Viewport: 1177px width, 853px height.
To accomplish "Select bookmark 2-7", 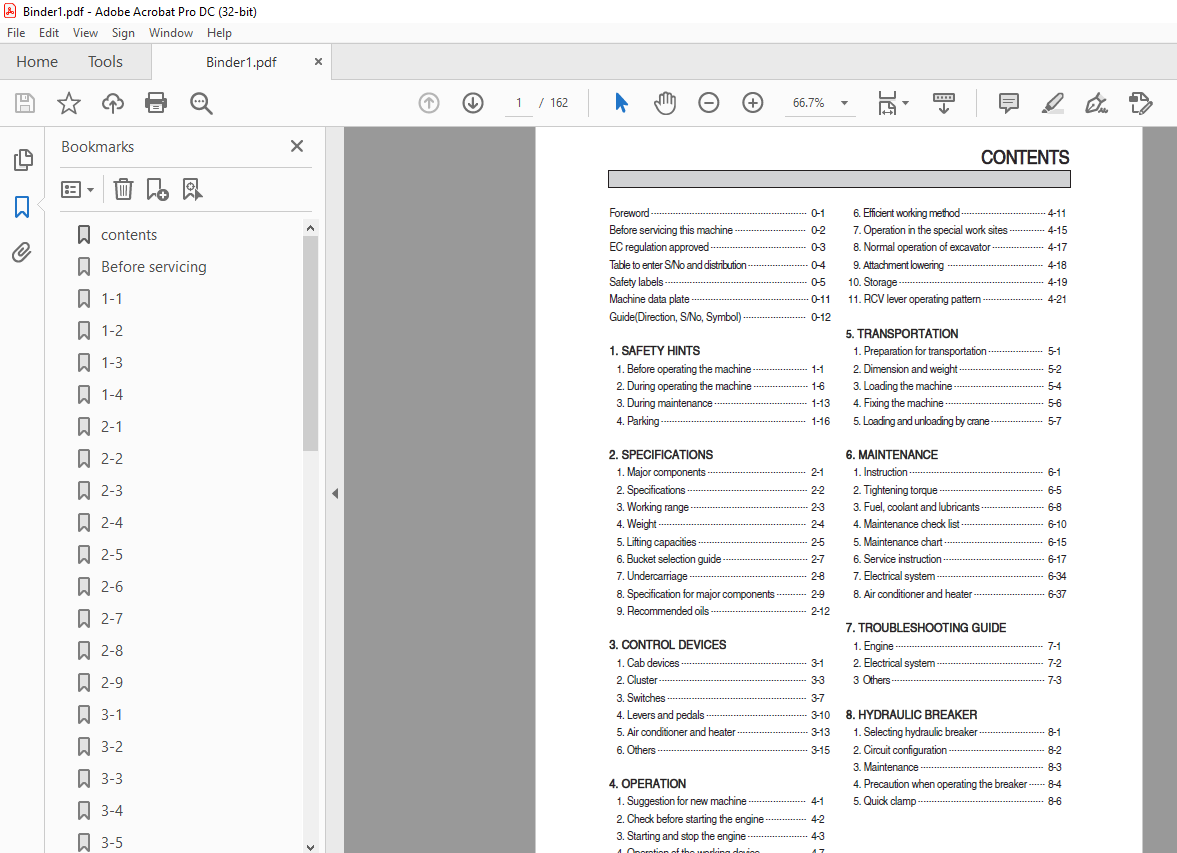I will pos(112,619).
